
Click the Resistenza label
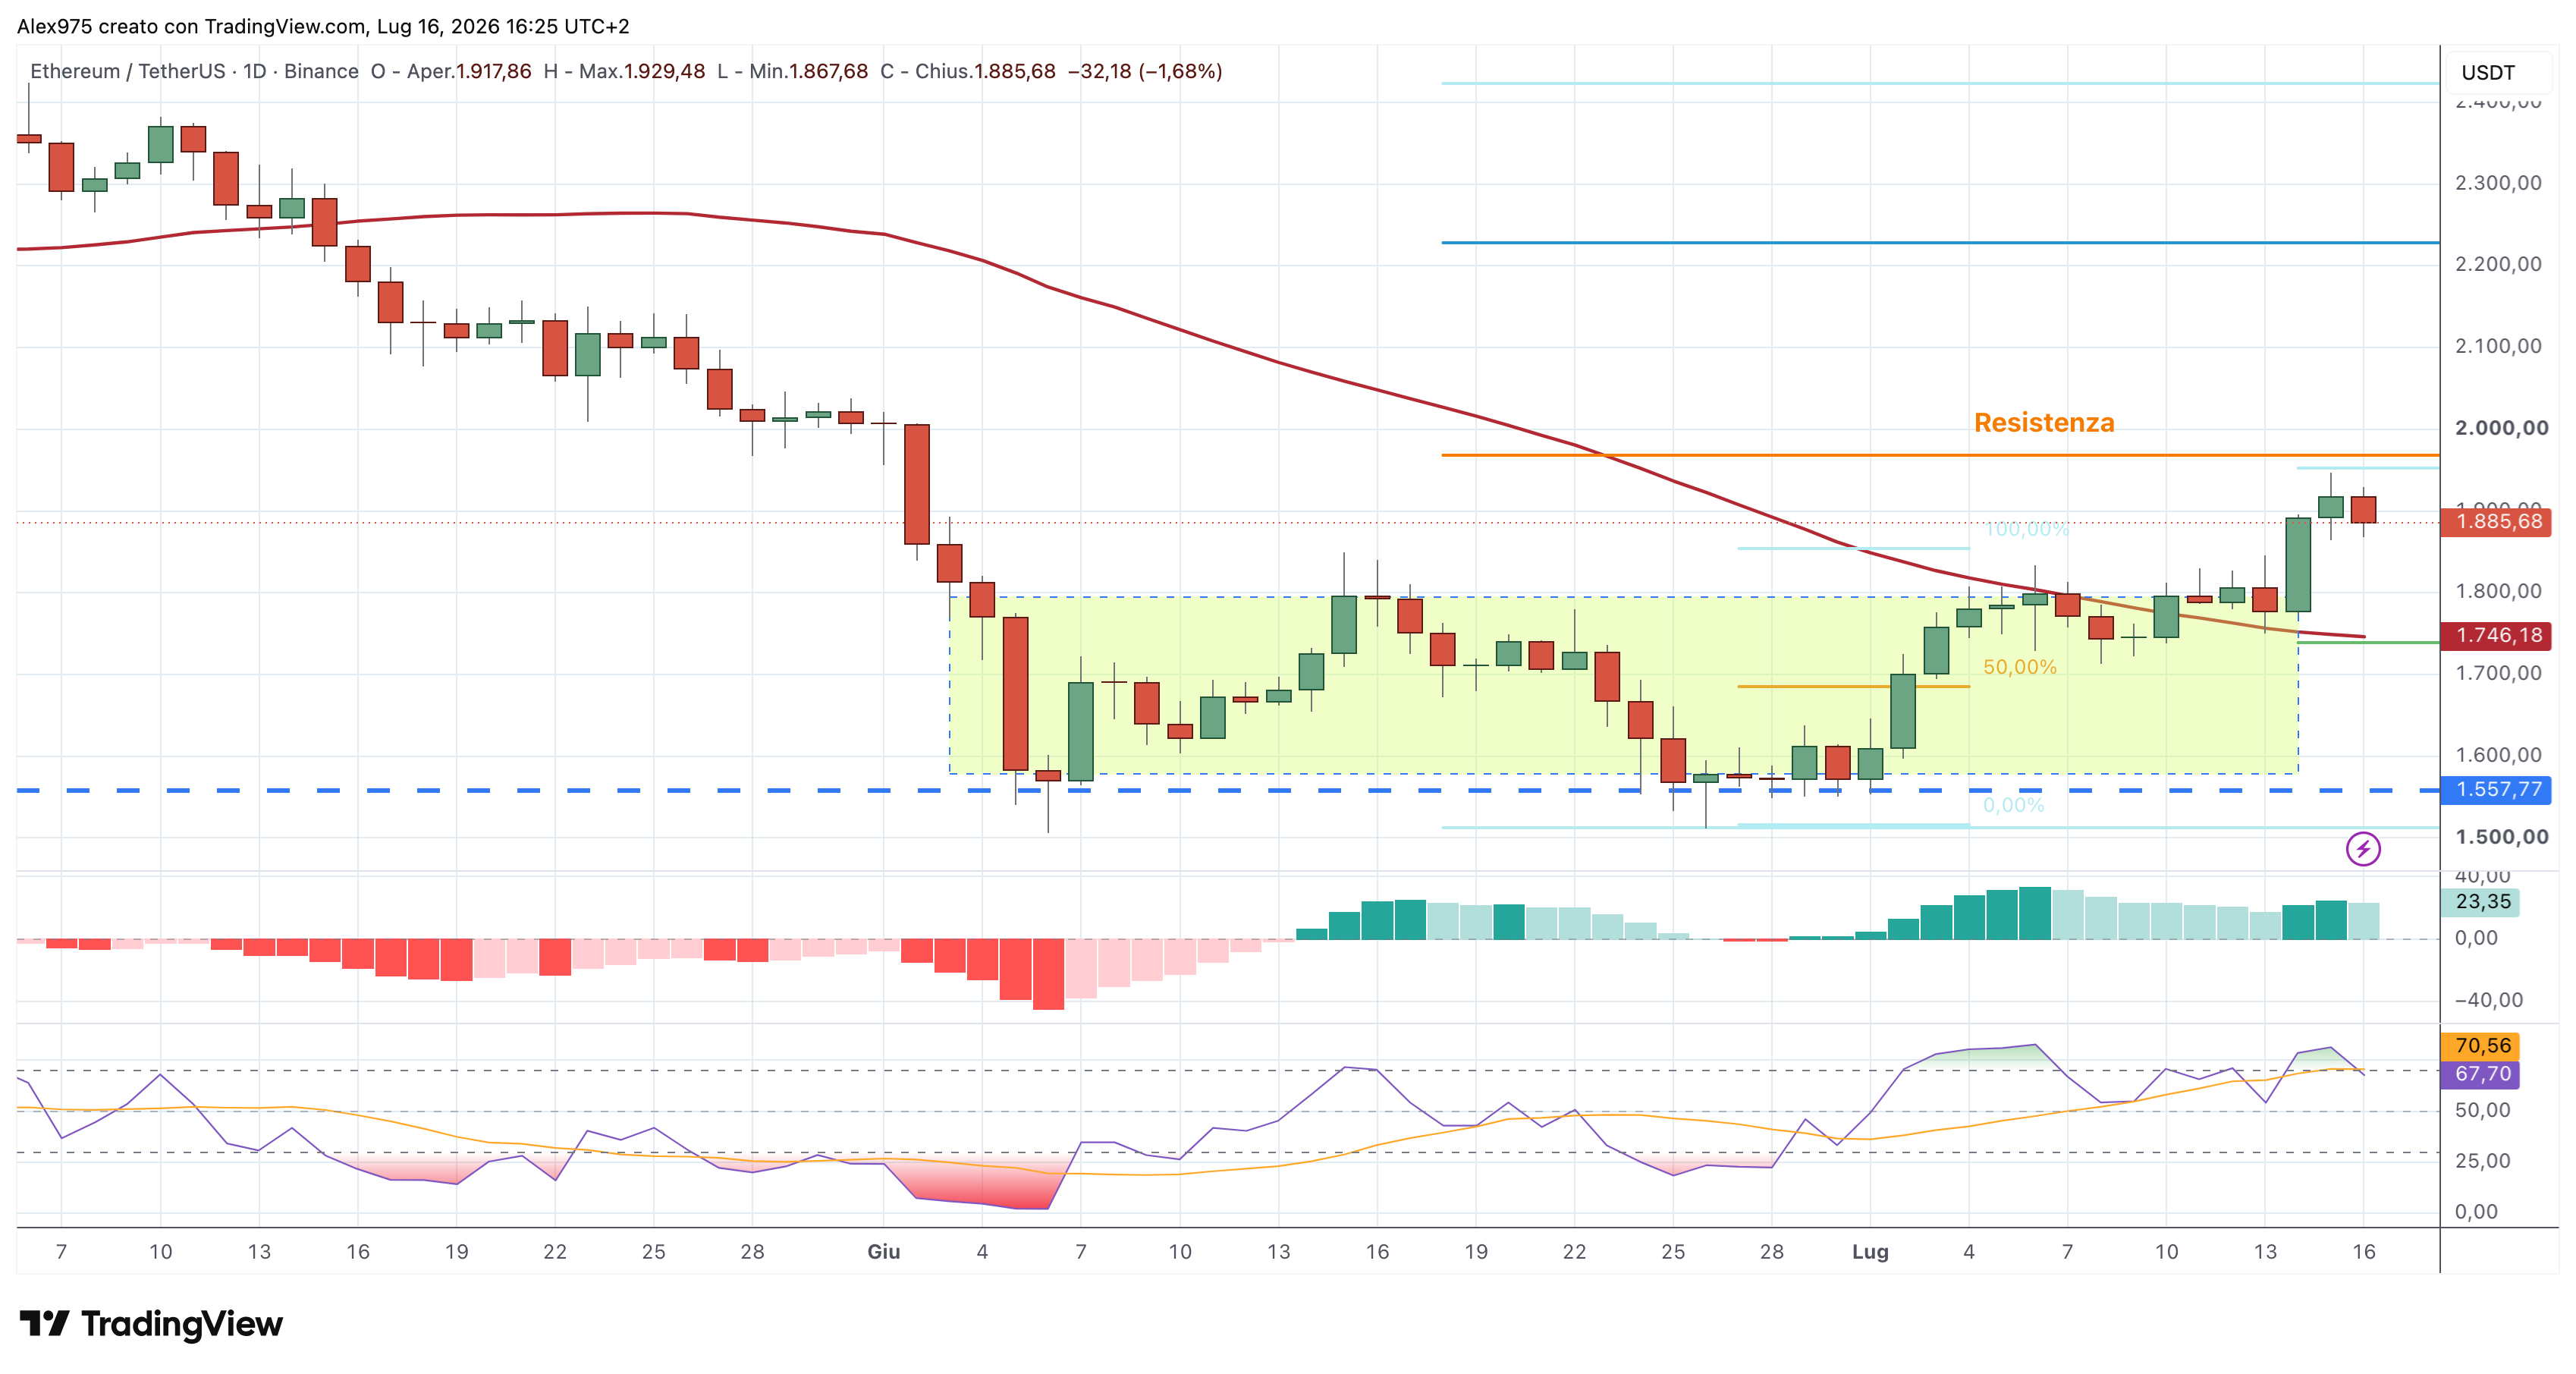click(x=2044, y=423)
